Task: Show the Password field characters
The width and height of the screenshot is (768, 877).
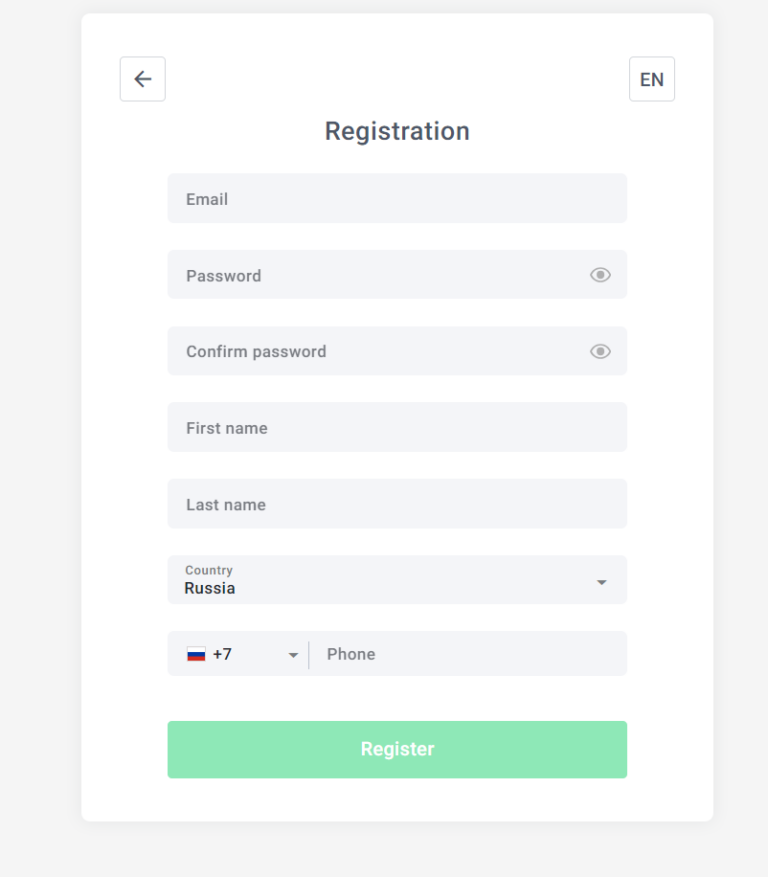Action: pyautogui.click(x=600, y=275)
